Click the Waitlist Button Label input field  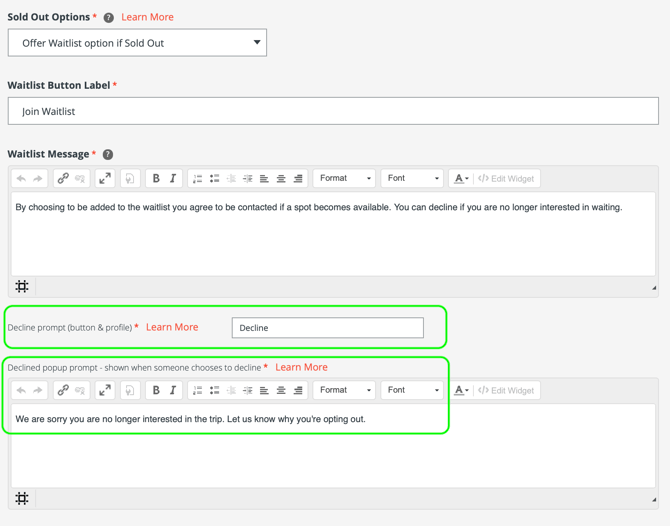[333, 111]
